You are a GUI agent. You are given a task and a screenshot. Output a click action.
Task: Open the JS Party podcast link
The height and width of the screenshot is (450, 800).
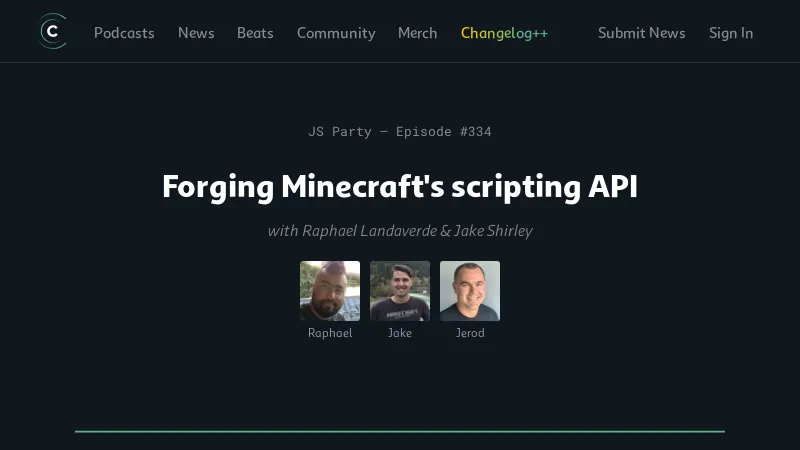pos(340,131)
